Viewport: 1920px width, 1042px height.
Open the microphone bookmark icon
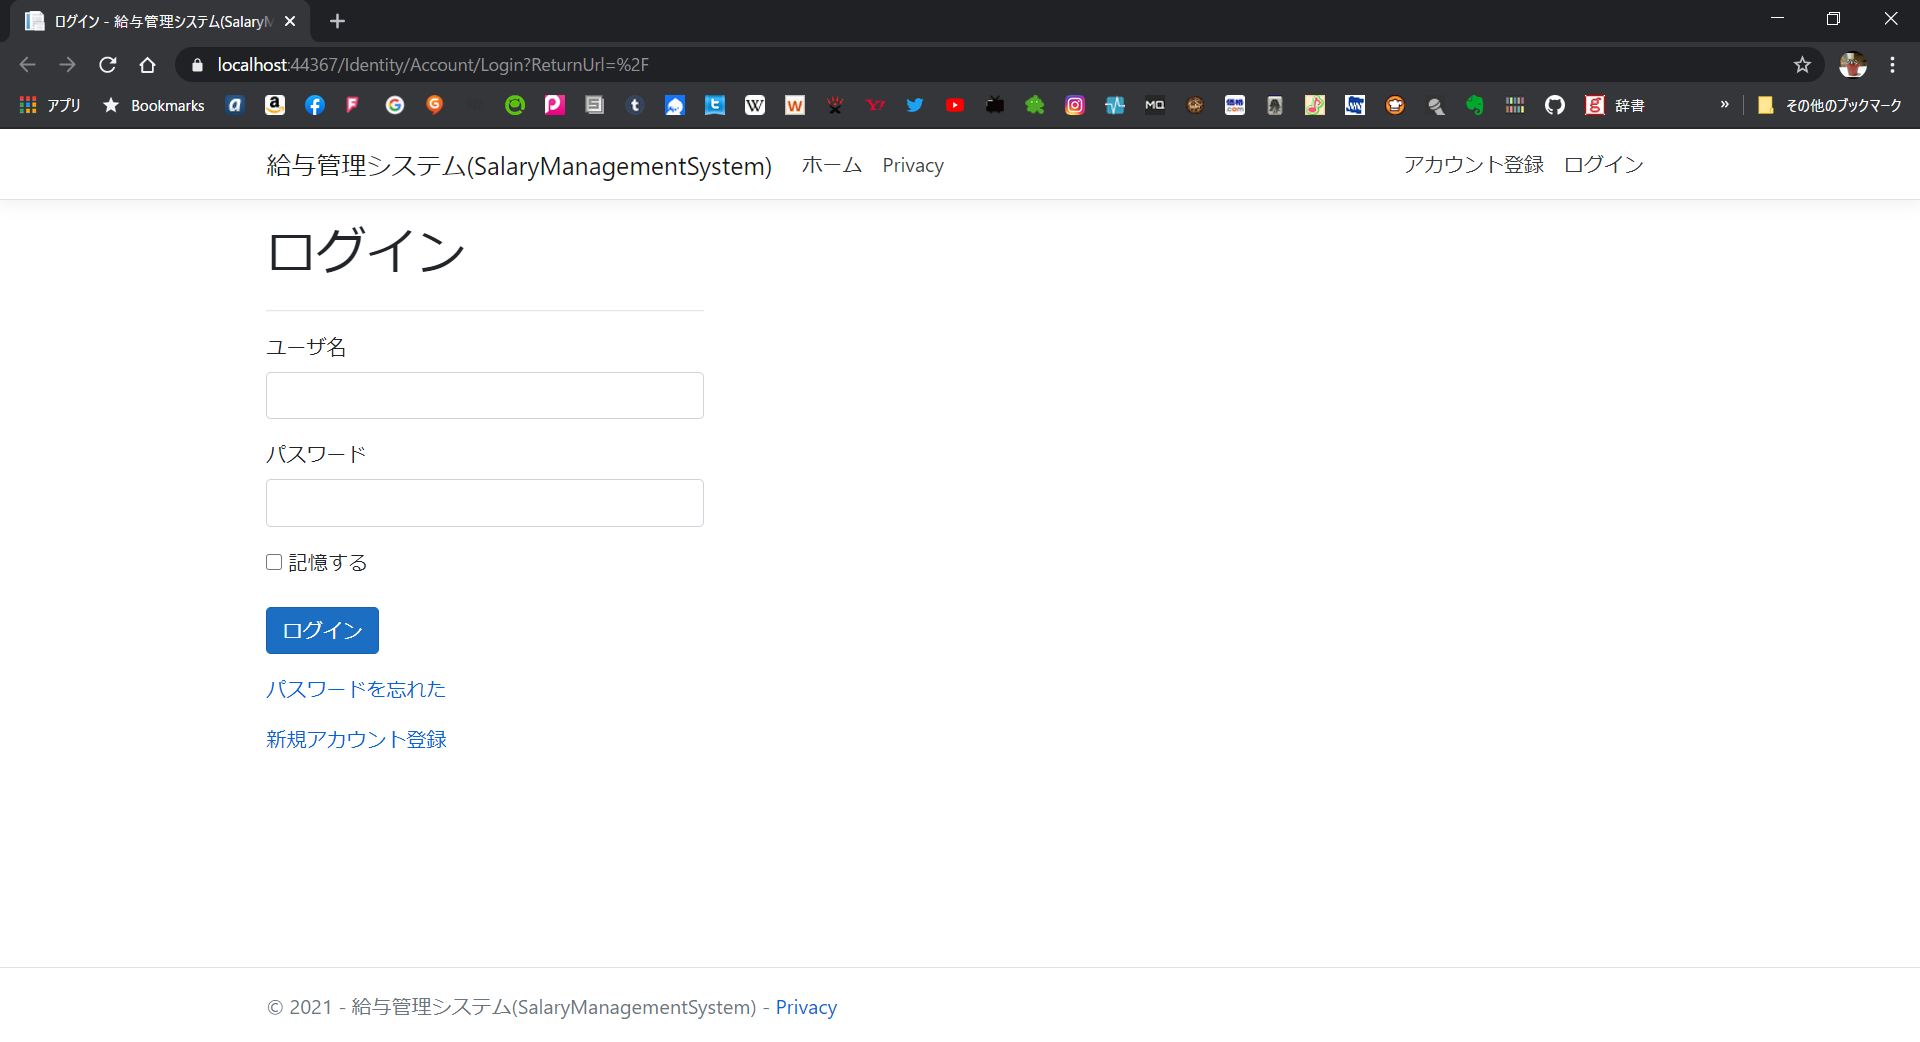click(x=1435, y=105)
